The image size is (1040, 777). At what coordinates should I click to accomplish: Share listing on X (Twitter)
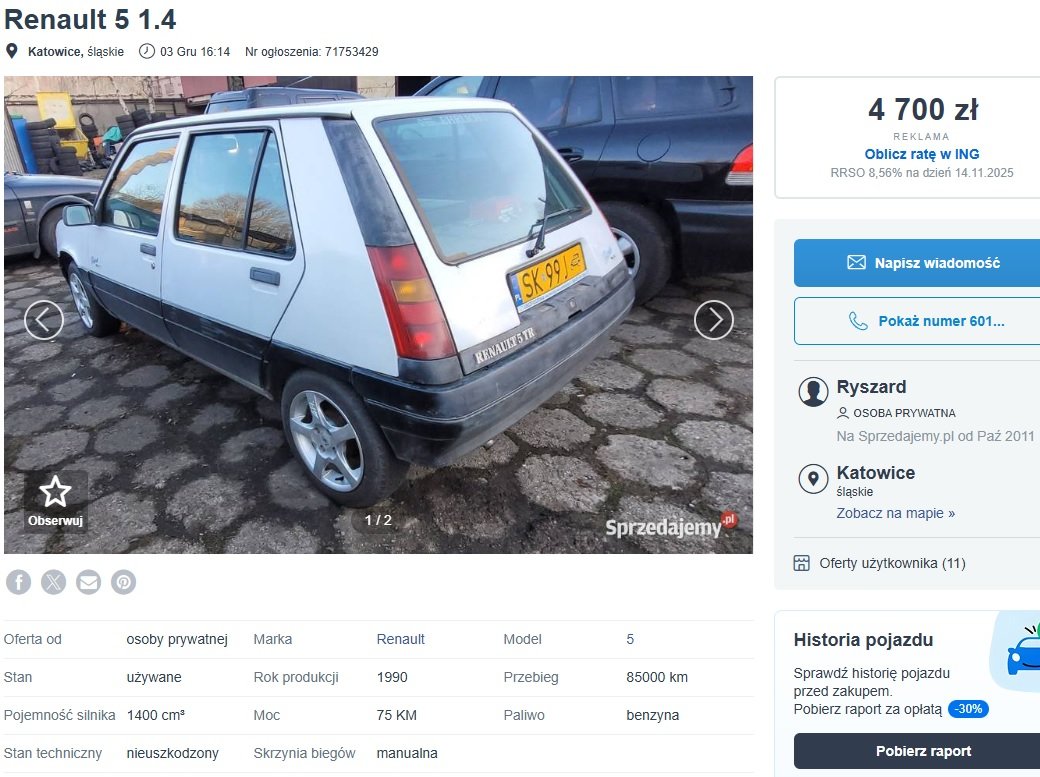click(54, 582)
